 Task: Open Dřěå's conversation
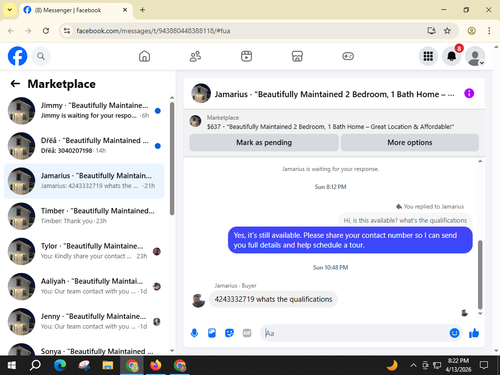coord(84,146)
